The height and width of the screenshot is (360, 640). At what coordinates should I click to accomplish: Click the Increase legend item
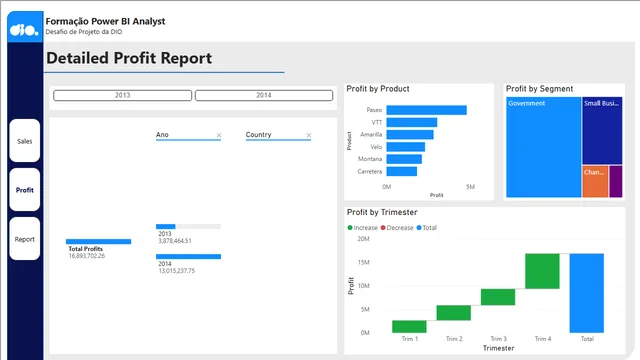point(362,228)
